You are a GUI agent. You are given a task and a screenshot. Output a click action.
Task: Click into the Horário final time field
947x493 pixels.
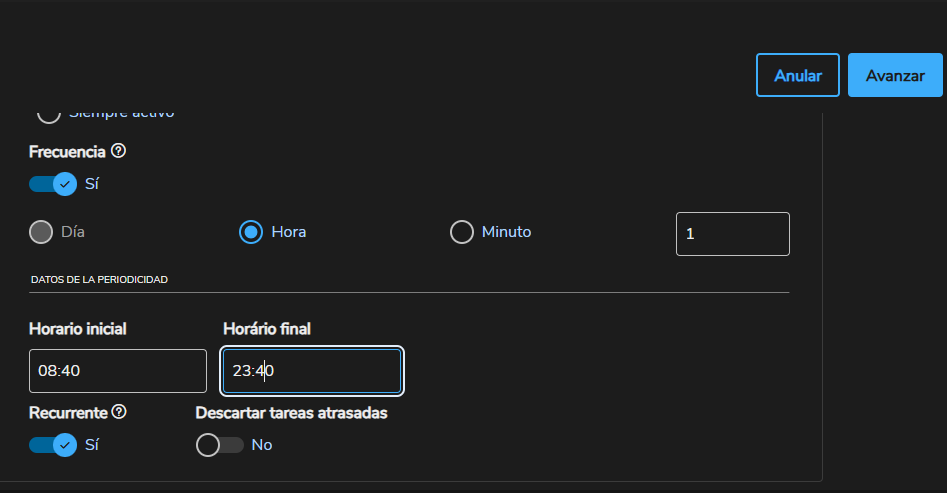tap(312, 371)
